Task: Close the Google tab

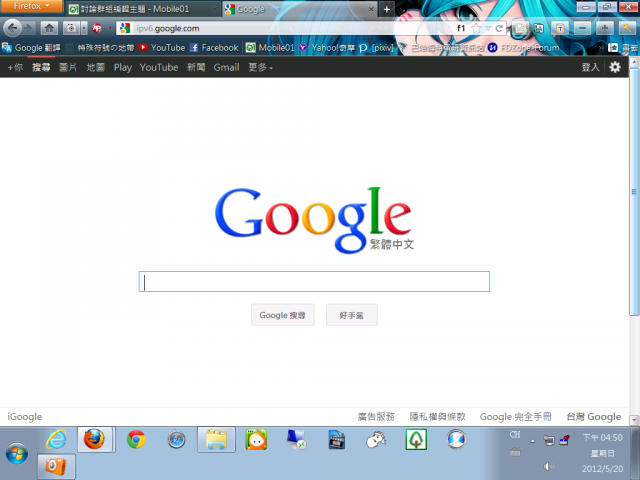Action: tap(371, 9)
